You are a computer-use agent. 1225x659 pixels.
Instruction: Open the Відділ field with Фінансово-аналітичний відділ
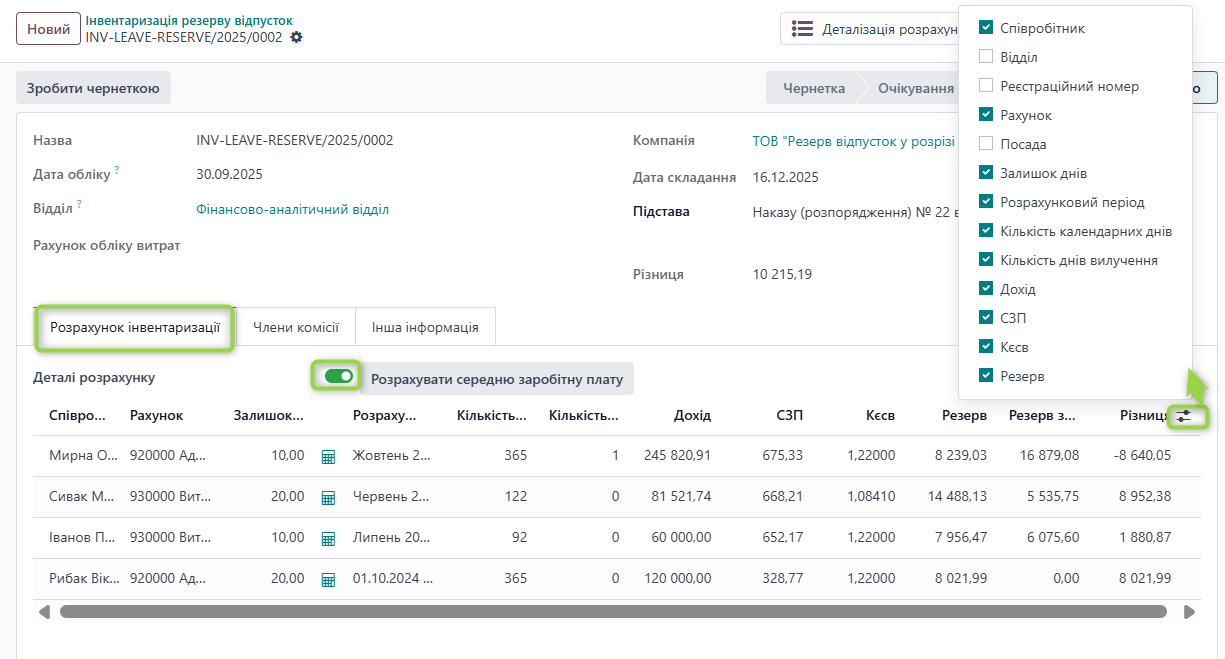(292, 210)
